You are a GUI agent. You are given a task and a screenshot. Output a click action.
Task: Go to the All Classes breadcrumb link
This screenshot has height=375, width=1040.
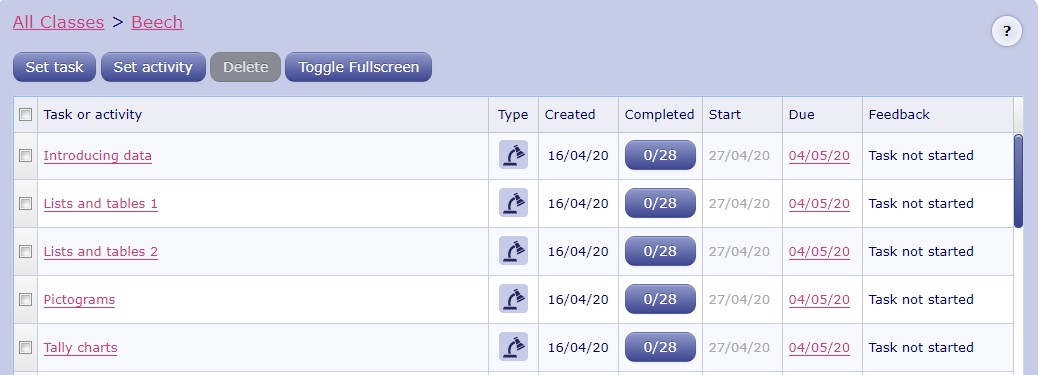[58, 22]
